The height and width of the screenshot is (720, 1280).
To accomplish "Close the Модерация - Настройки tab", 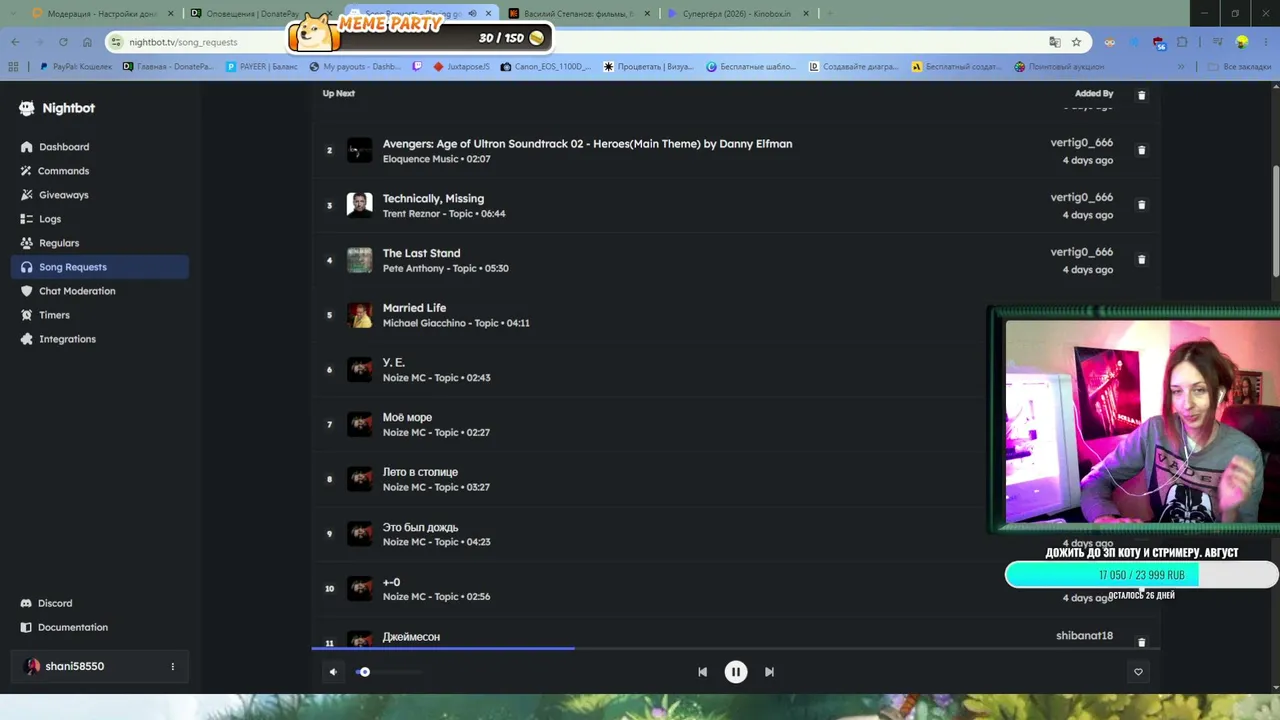I will [x=171, y=14].
